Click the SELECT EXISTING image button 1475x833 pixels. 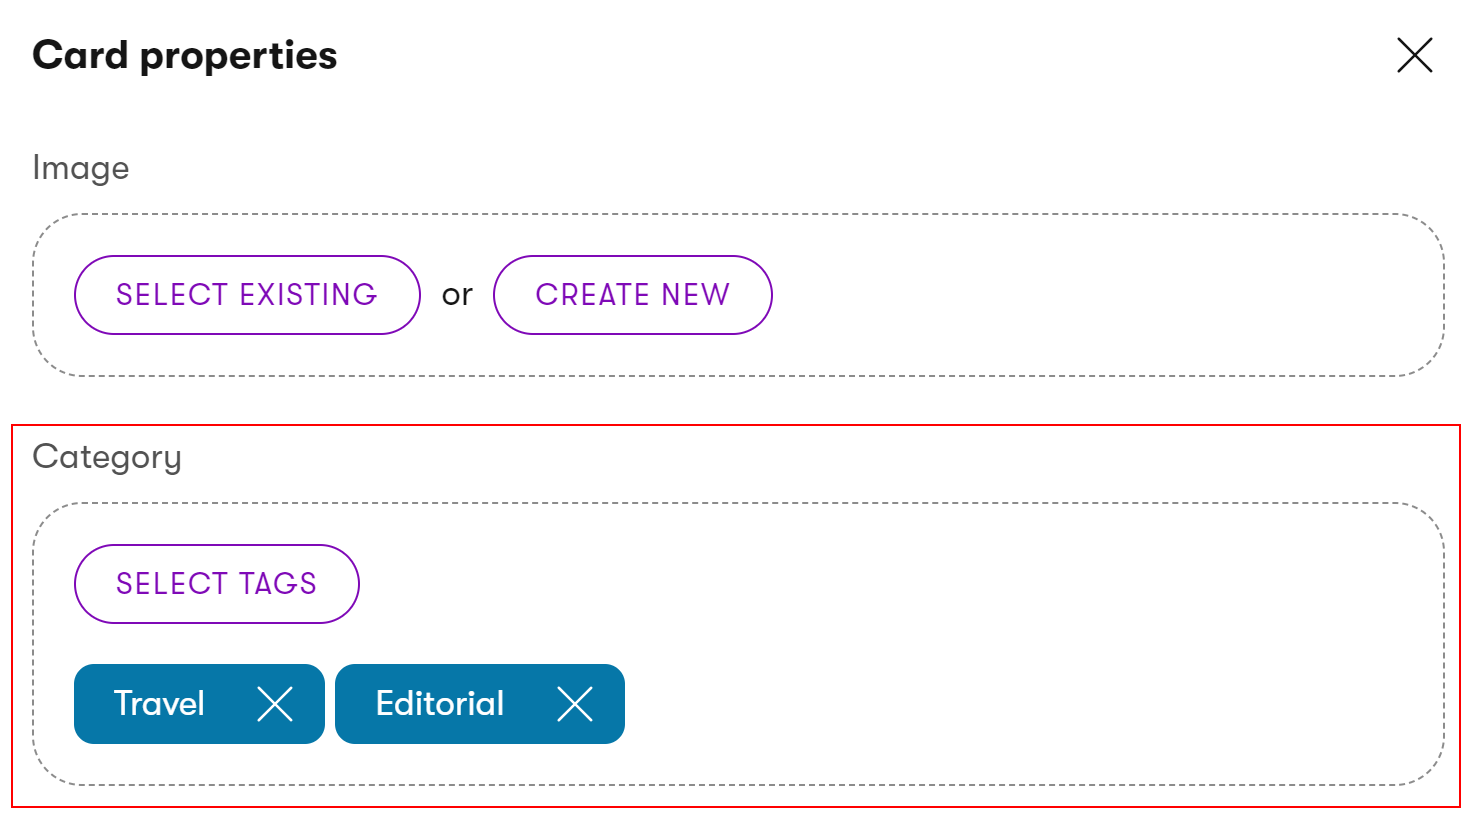(x=247, y=295)
